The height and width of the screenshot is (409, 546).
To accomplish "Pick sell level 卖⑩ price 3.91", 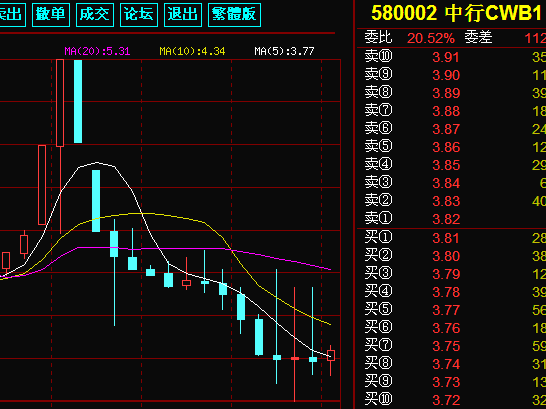I will coord(446,57).
